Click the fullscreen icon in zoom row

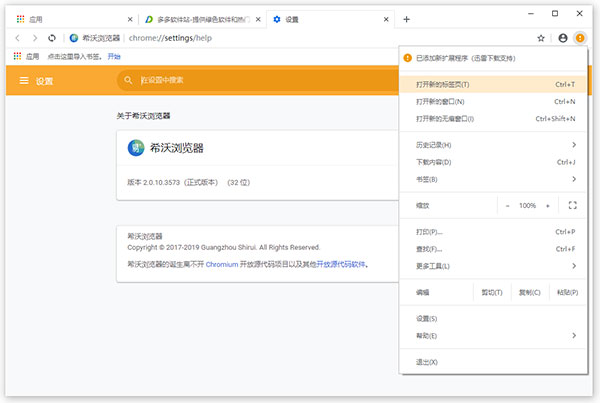(572, 205)
